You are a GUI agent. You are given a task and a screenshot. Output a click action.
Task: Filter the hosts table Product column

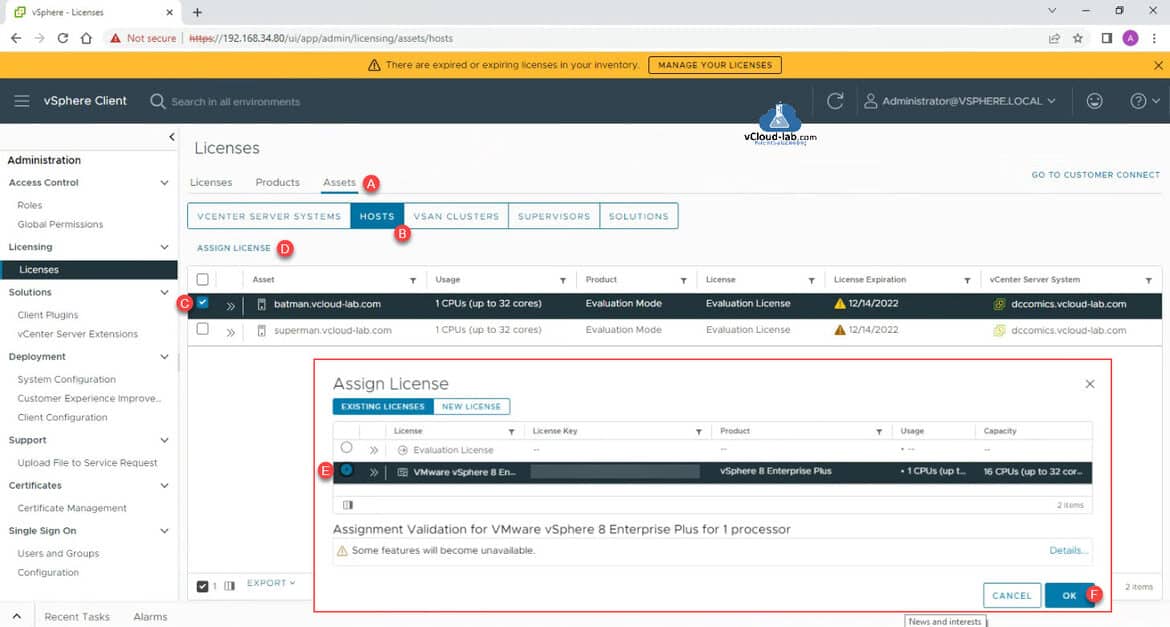click(x=683, y=281)
